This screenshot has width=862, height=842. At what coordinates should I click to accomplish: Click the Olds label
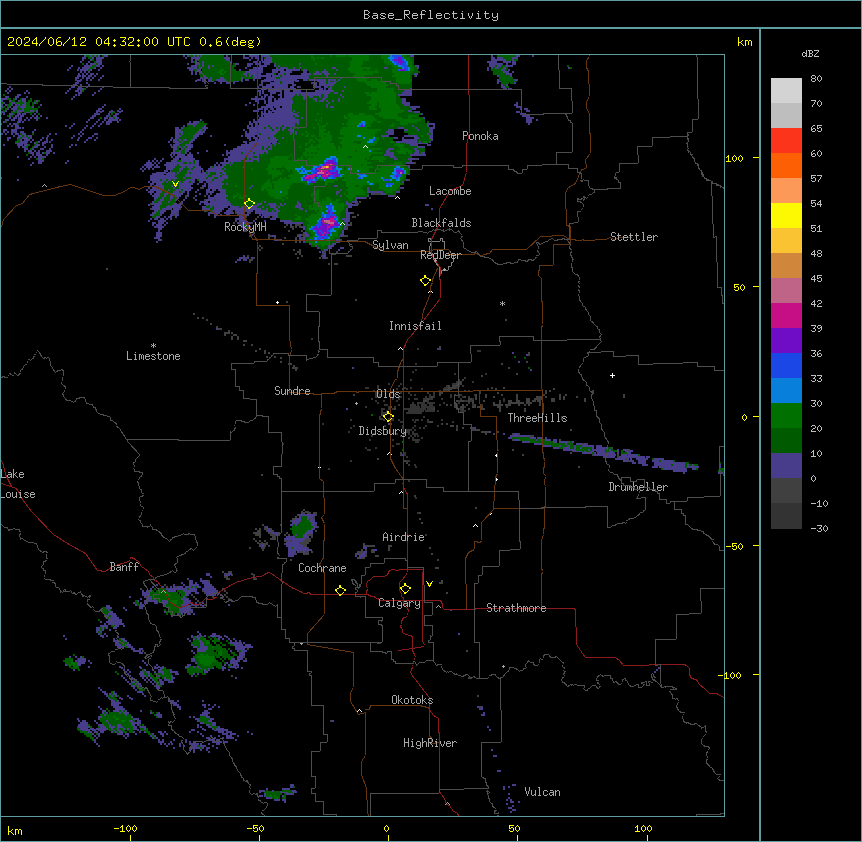click(388, 394)
